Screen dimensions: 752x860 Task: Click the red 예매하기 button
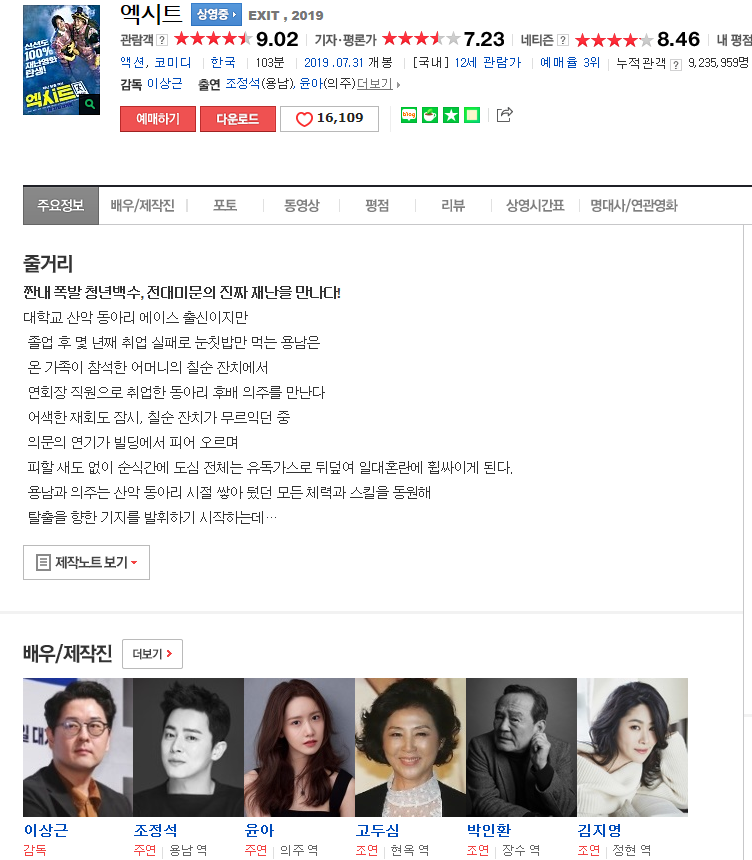(x=158, y=119)
